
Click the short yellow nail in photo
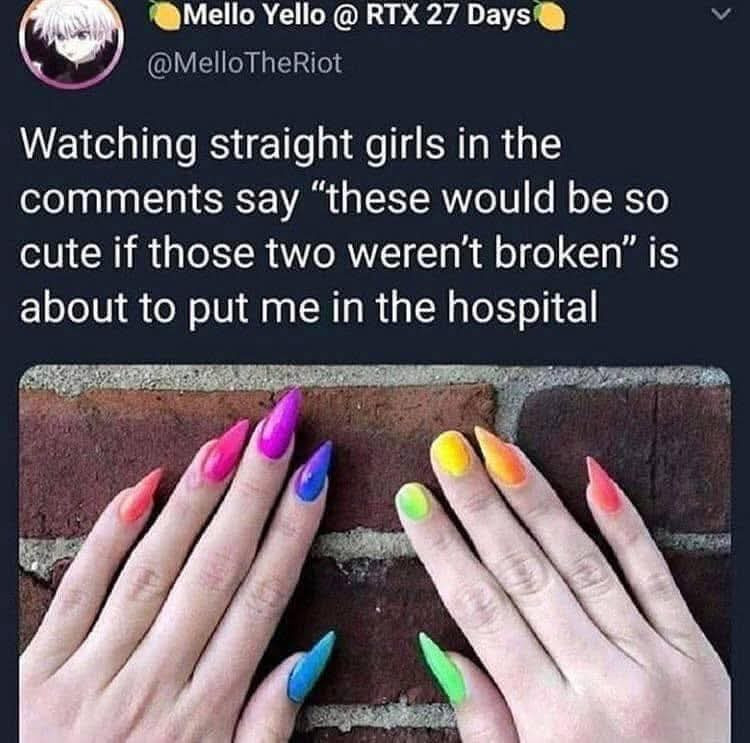(450, 453)
